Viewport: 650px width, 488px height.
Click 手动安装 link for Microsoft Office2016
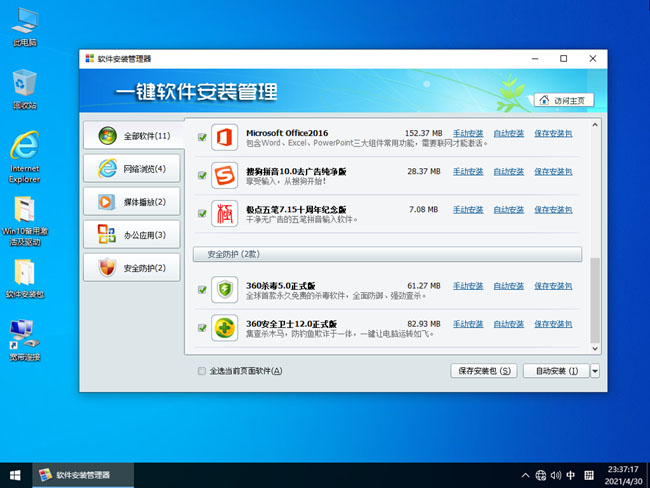[x=468, y=134]
